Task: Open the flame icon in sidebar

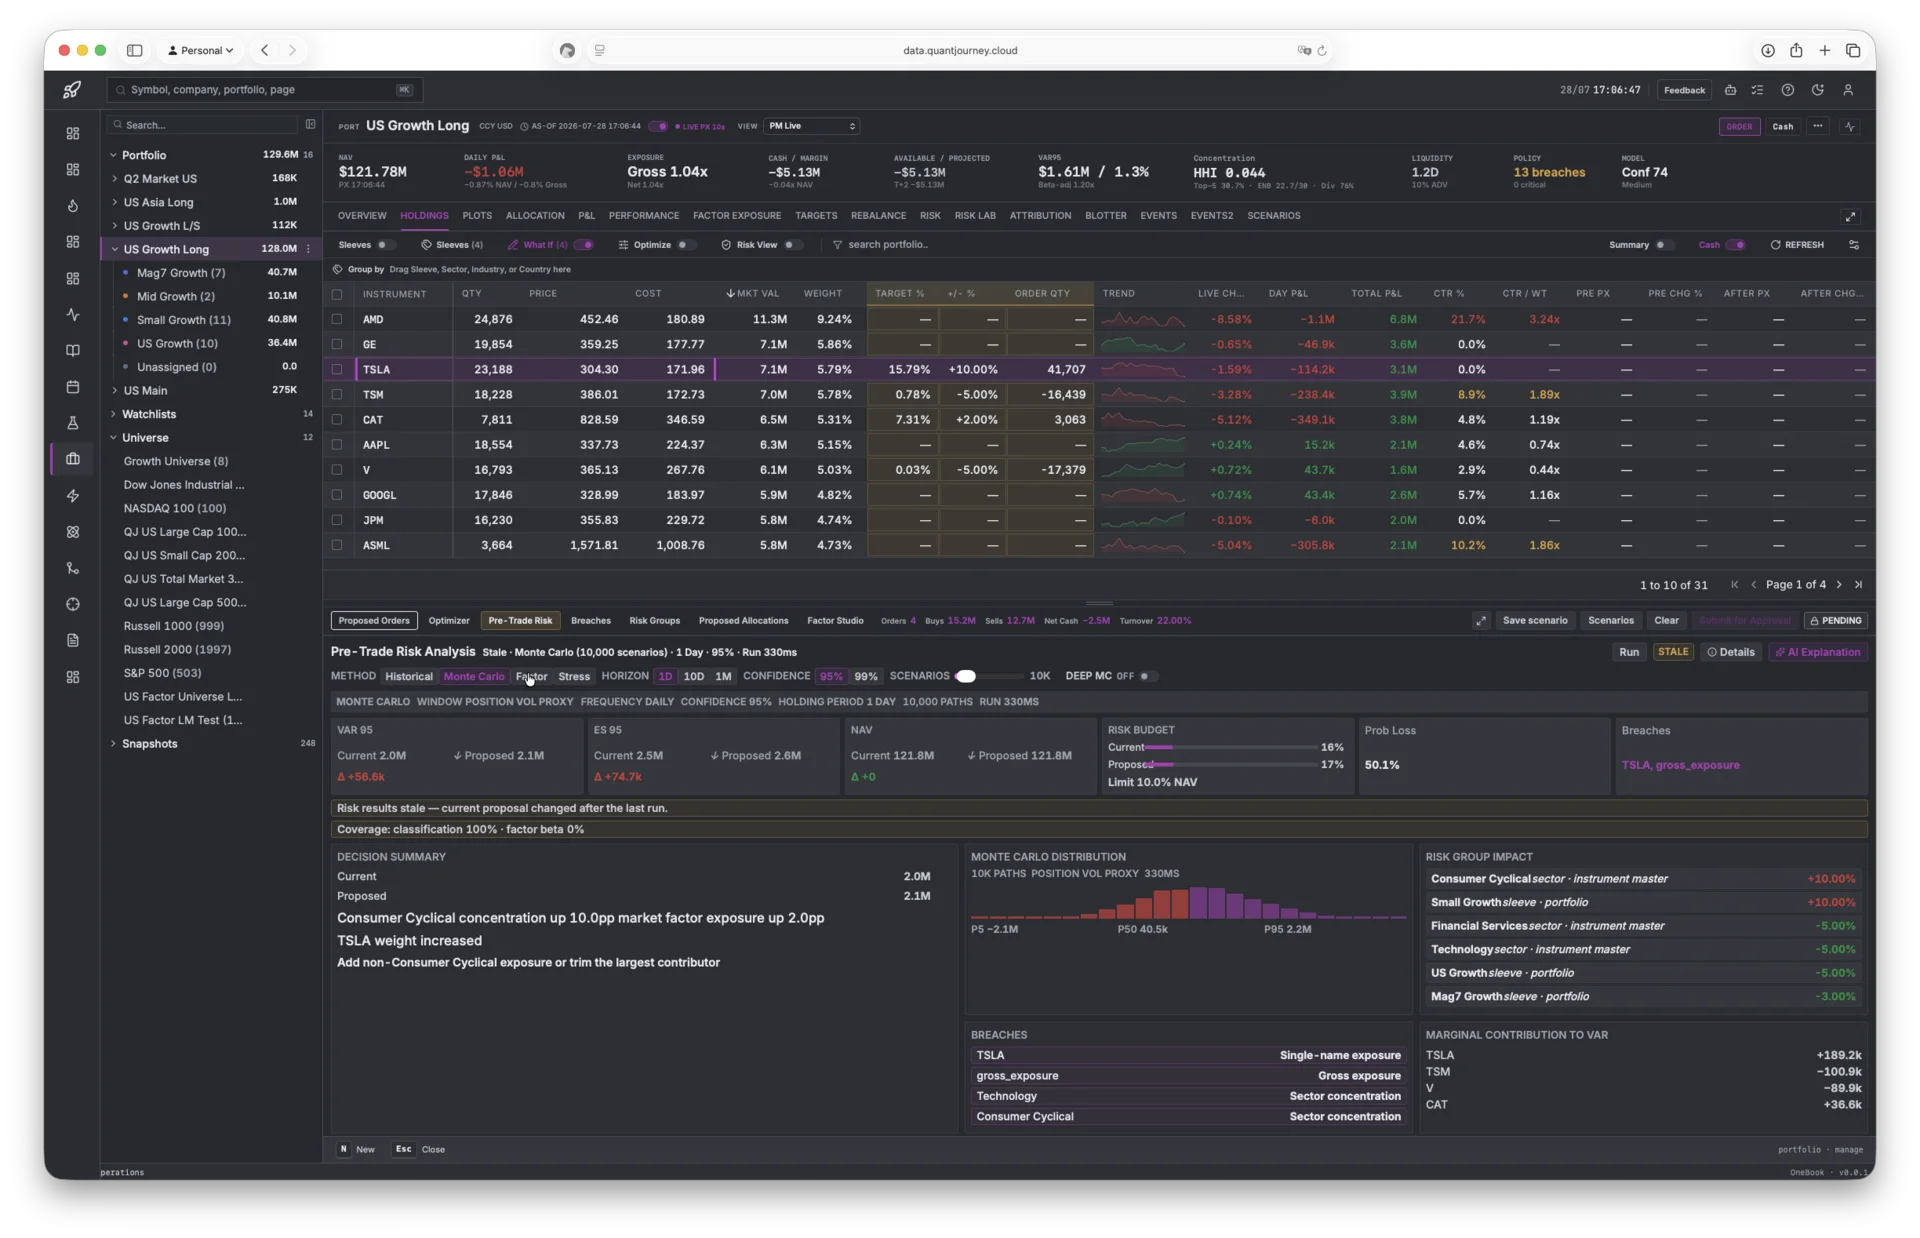Action: pyautogui.click(x=73, y=206)
